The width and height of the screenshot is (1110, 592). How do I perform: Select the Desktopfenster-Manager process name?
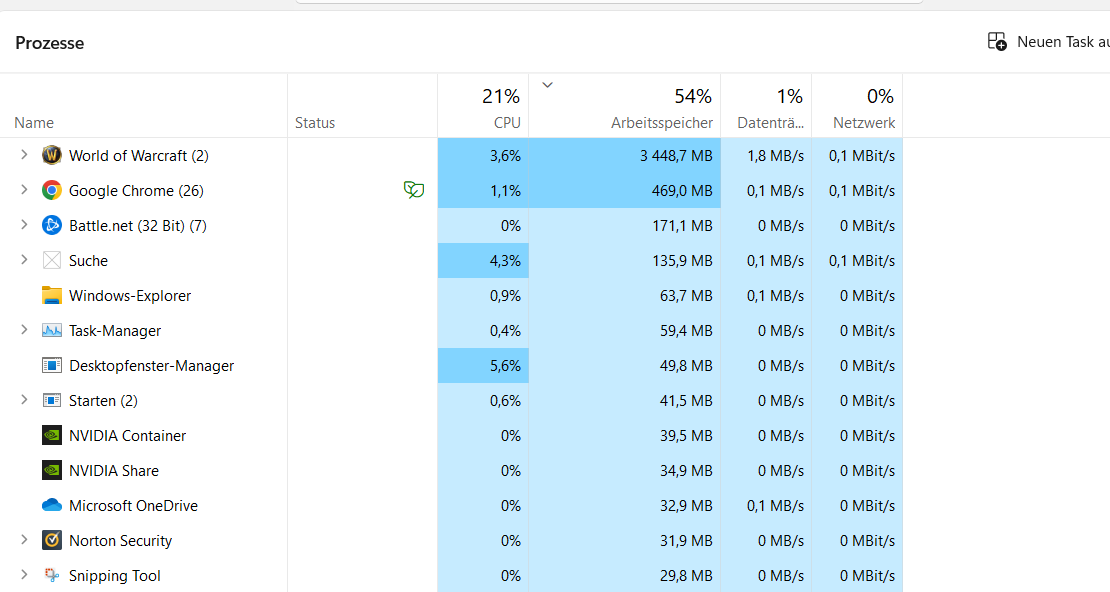pos(151,365)
